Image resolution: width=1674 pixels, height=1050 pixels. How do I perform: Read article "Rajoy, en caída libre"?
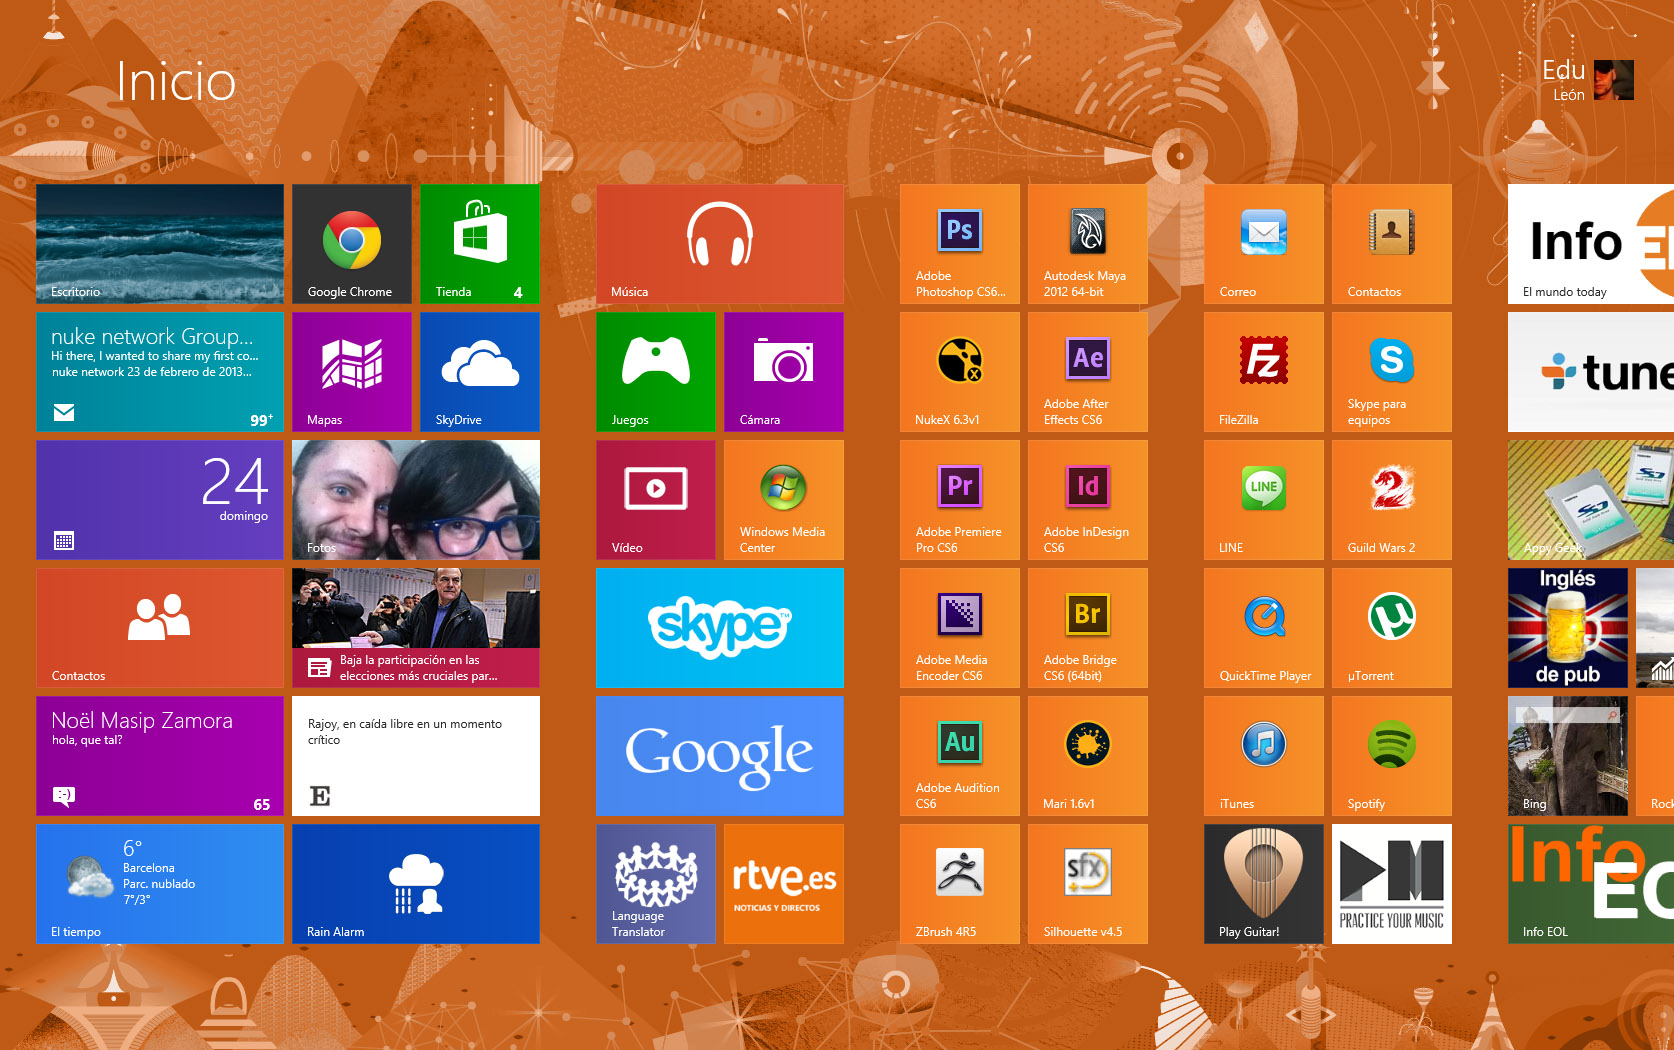(415, 756)
